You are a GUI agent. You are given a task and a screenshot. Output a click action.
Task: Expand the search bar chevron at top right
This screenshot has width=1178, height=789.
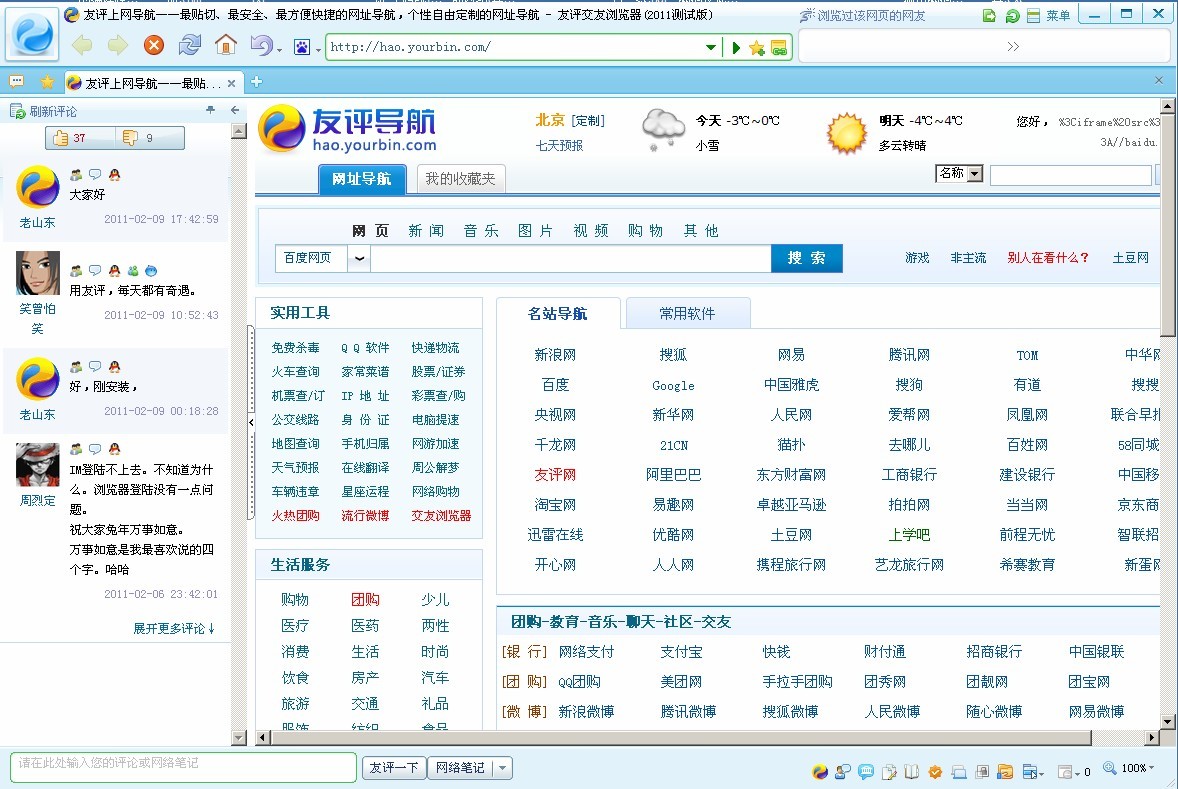click(x=1013, y=47)
